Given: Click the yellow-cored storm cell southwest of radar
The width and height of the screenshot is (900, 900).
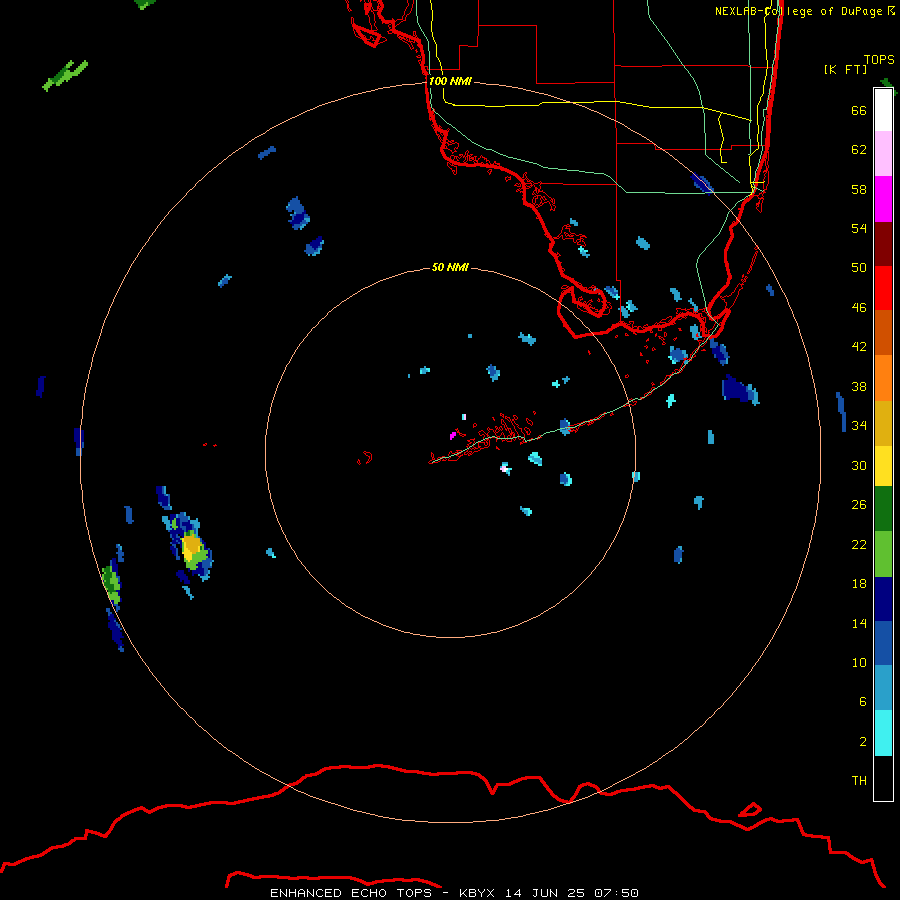Looking at the screenshot, I should 191,547.
